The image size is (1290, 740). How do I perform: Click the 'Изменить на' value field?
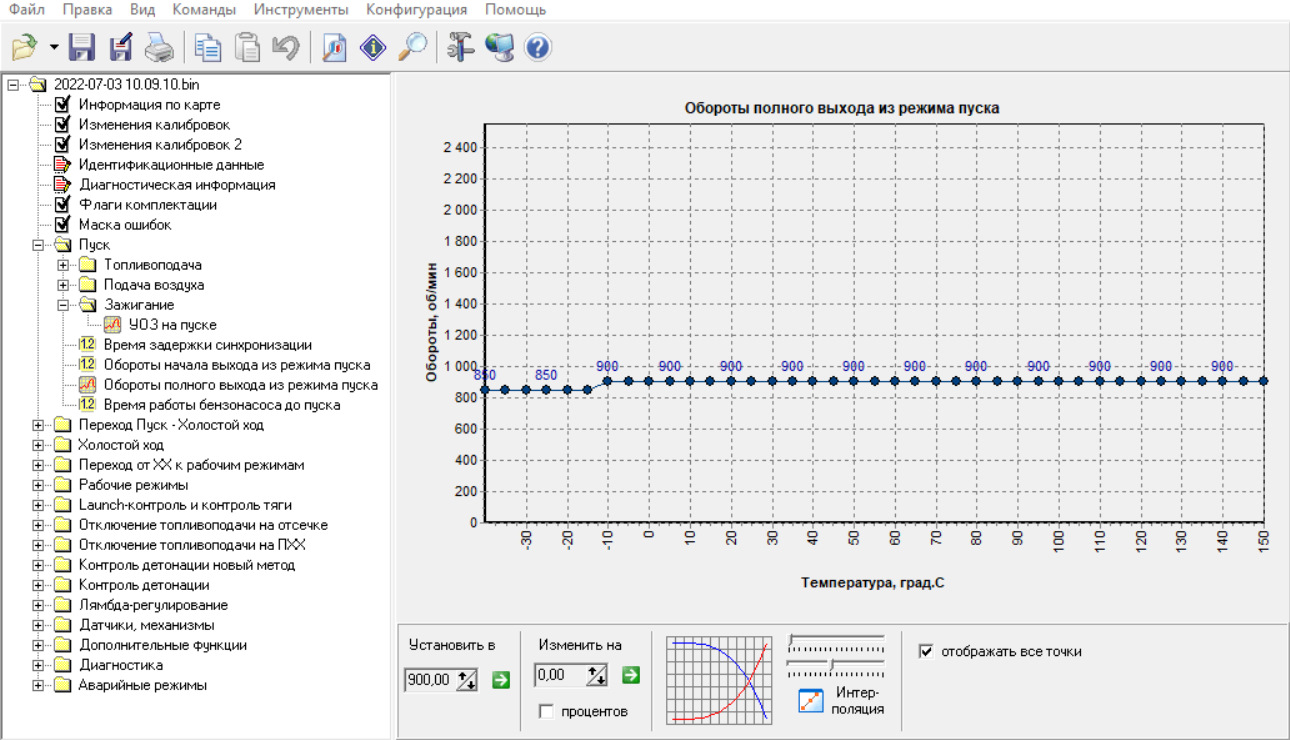click(x=559, y=676)
